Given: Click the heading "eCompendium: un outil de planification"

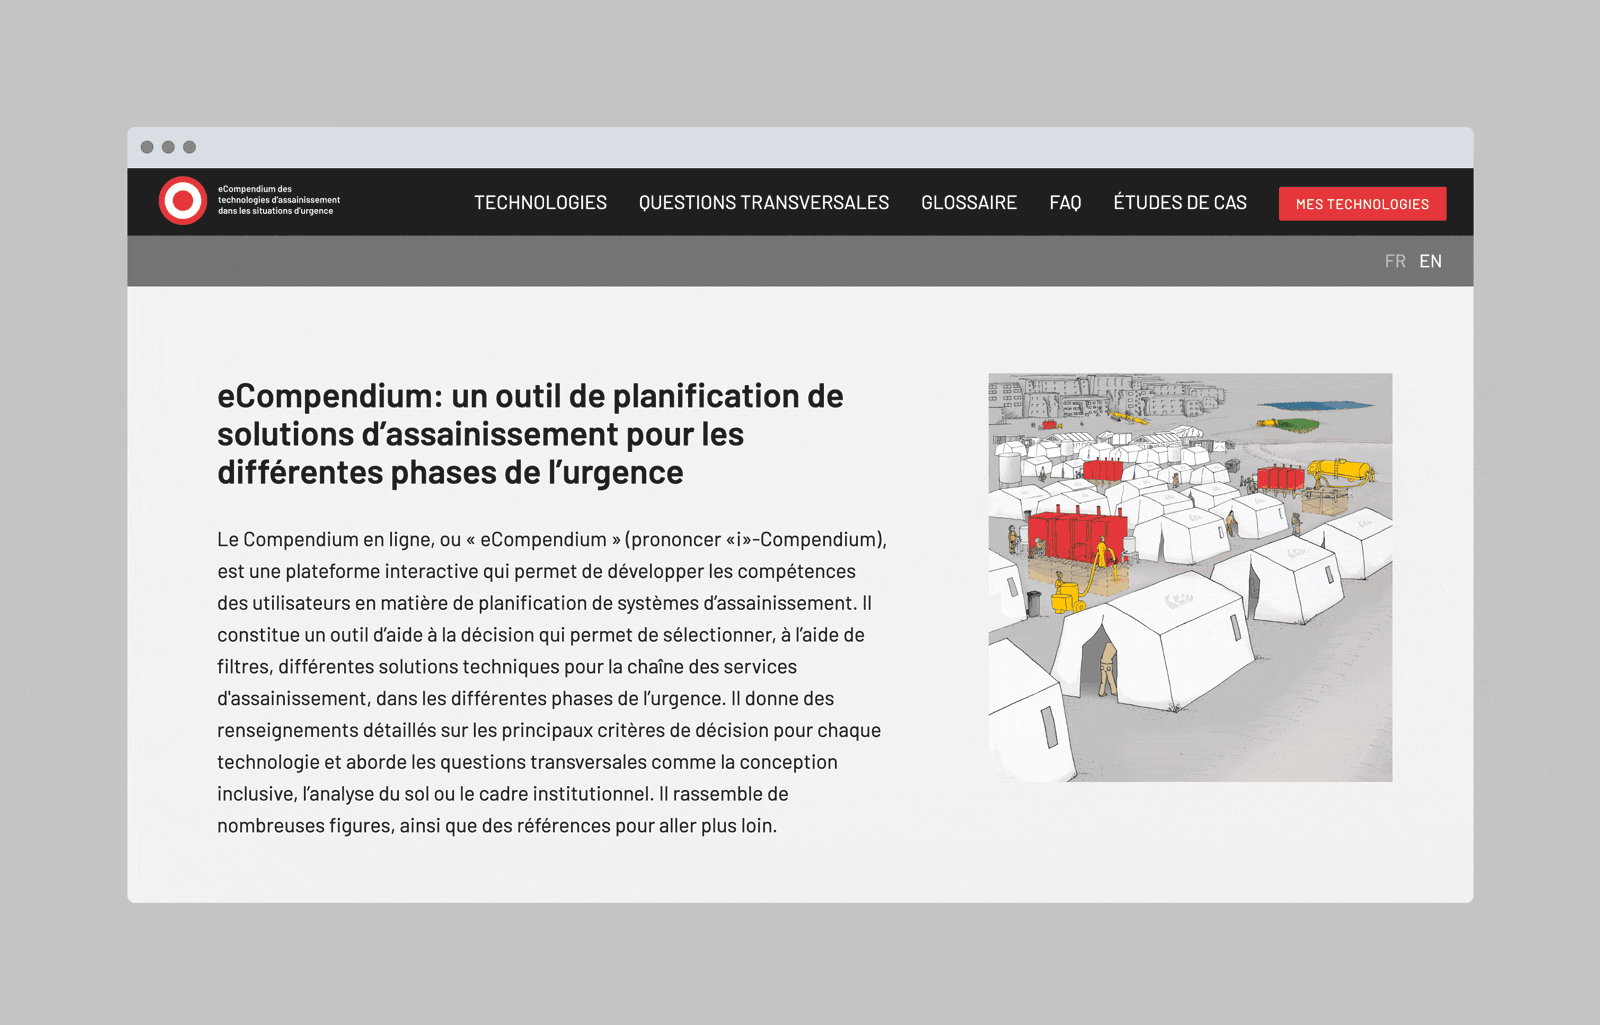Looking at the screenshot, I should [530, 434].
